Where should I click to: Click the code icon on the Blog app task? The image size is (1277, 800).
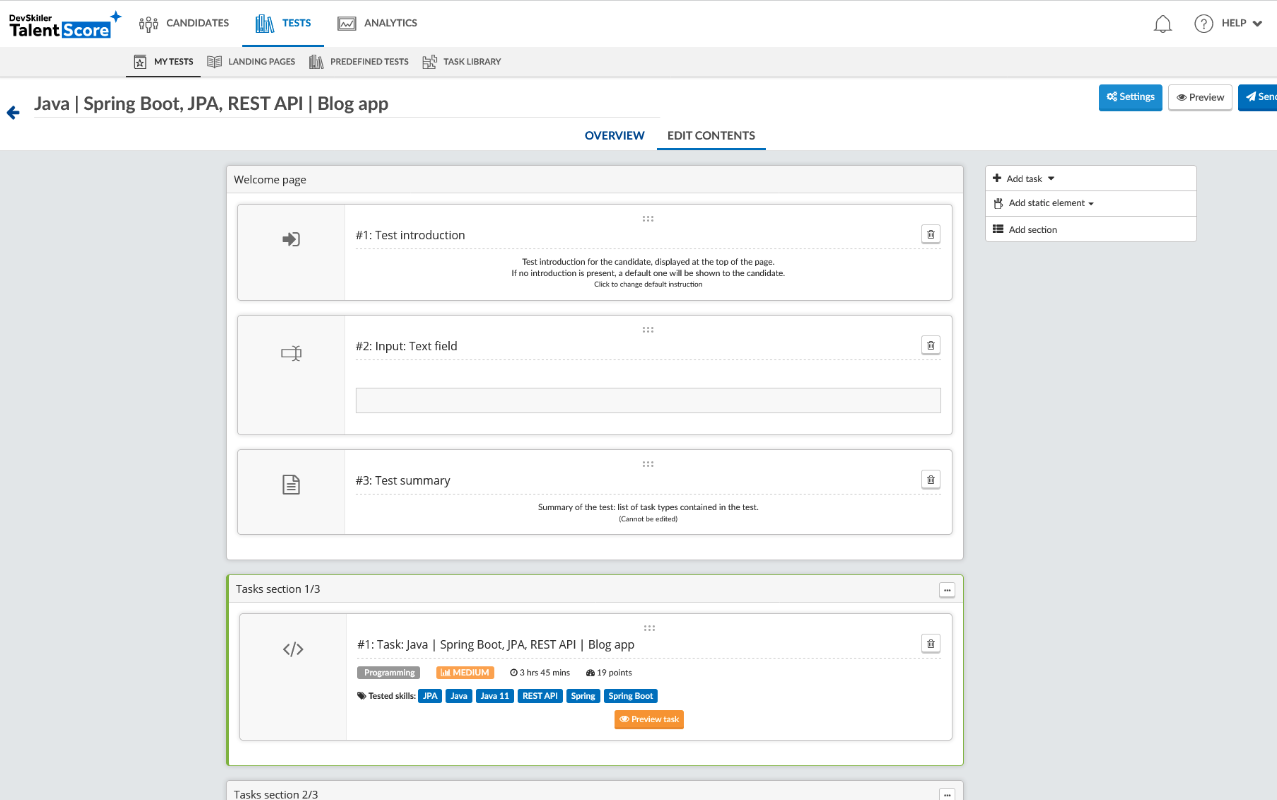click(x=292, y=648)
